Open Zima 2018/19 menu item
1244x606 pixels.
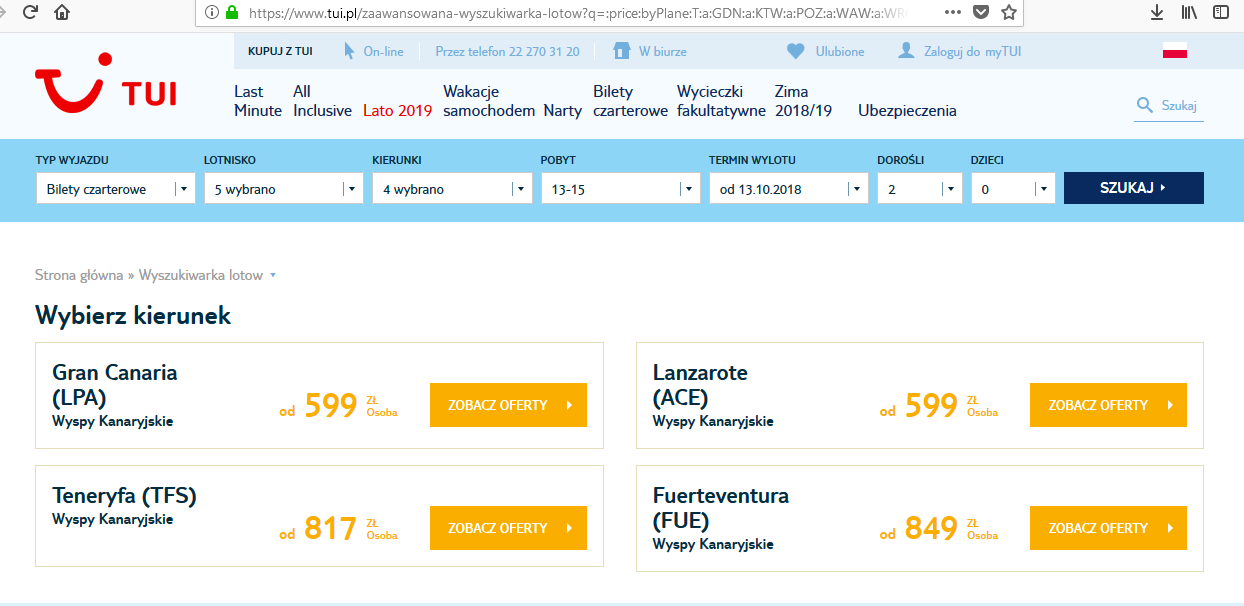click(x=803, y=101)
